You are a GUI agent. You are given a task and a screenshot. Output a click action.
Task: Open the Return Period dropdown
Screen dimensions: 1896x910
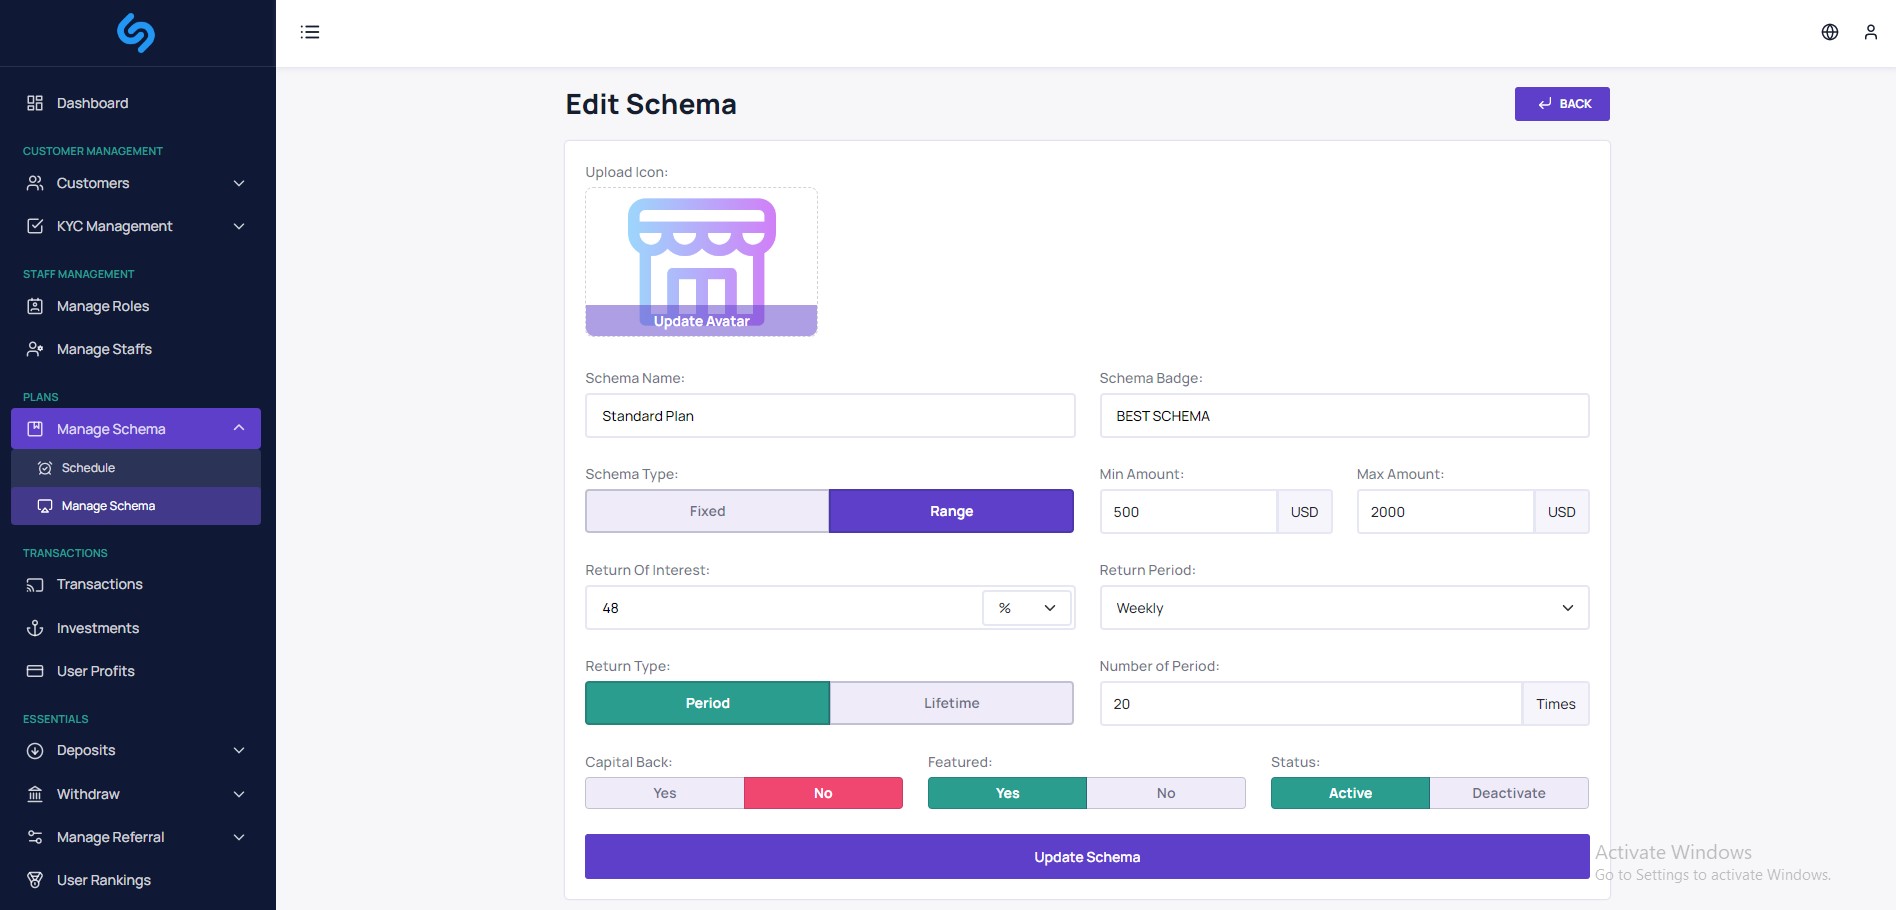(x=1343, y=607)
